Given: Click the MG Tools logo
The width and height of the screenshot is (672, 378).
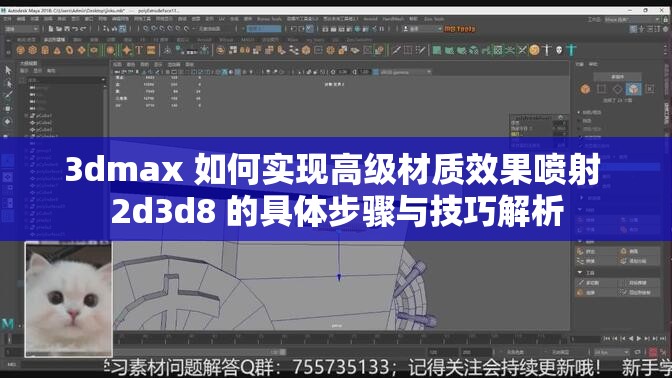Looking at the screenshot, I should 460,29.
